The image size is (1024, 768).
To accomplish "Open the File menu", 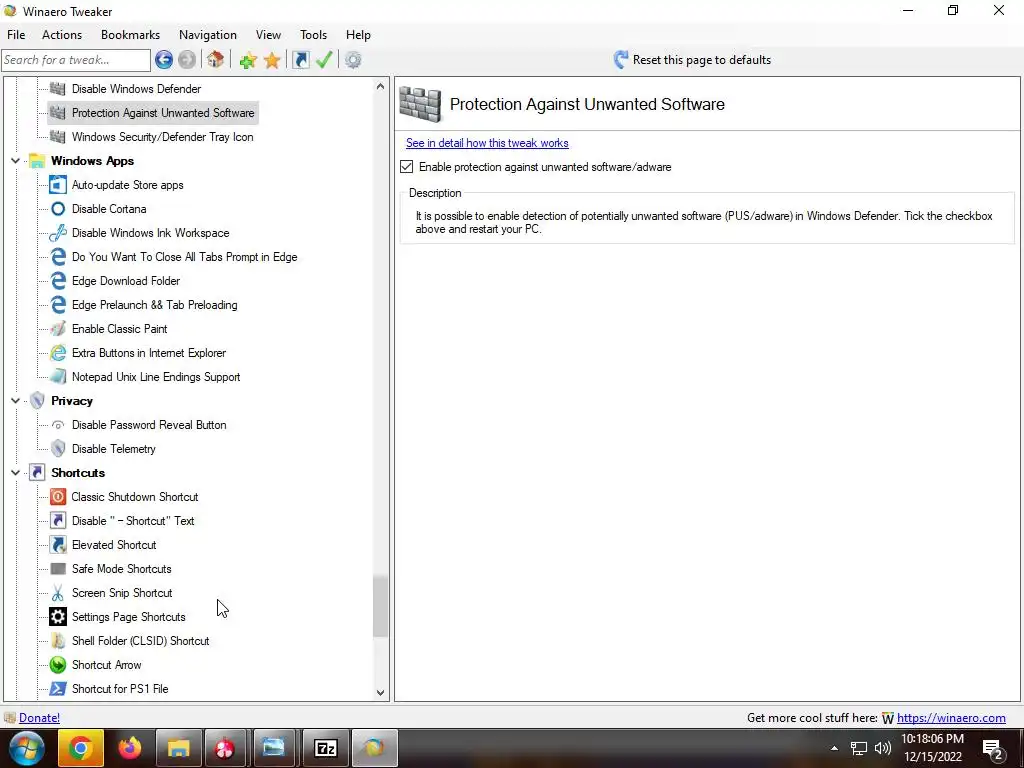I will pyautogui.click(x=16, y=35).
